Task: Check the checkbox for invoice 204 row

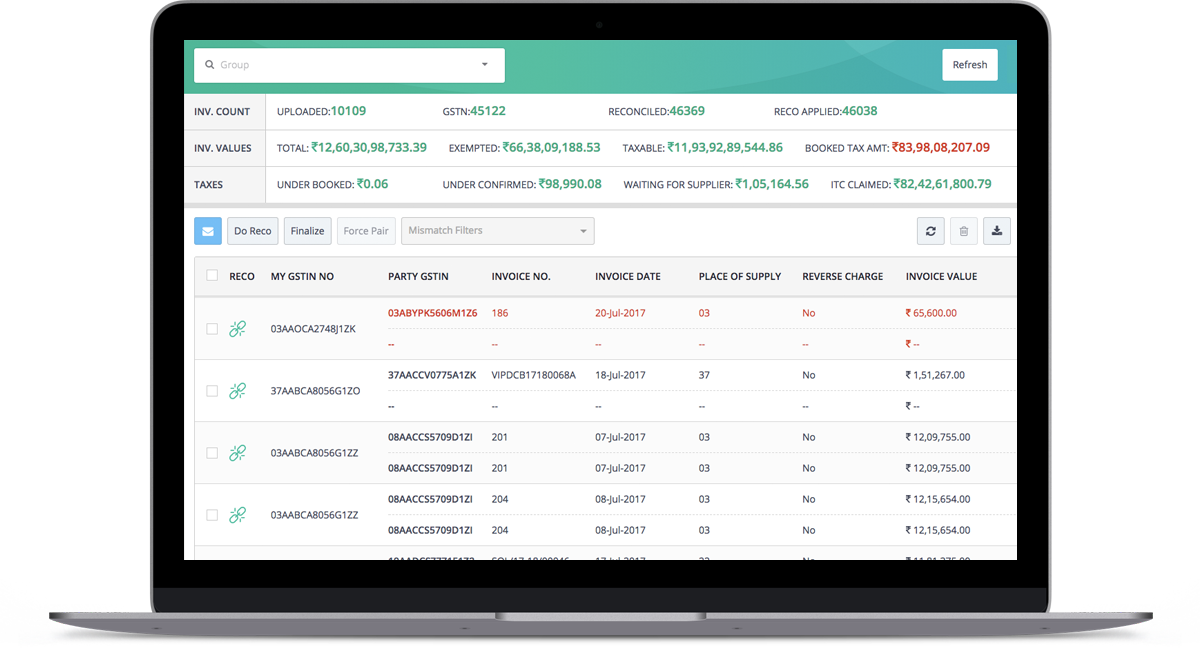Action: click(212, 515)
